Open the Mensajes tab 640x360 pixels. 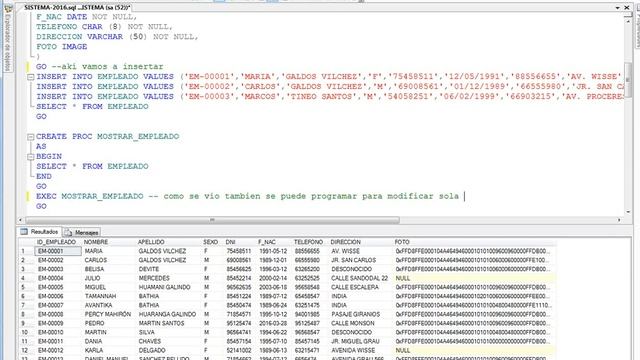coord(82,232)
